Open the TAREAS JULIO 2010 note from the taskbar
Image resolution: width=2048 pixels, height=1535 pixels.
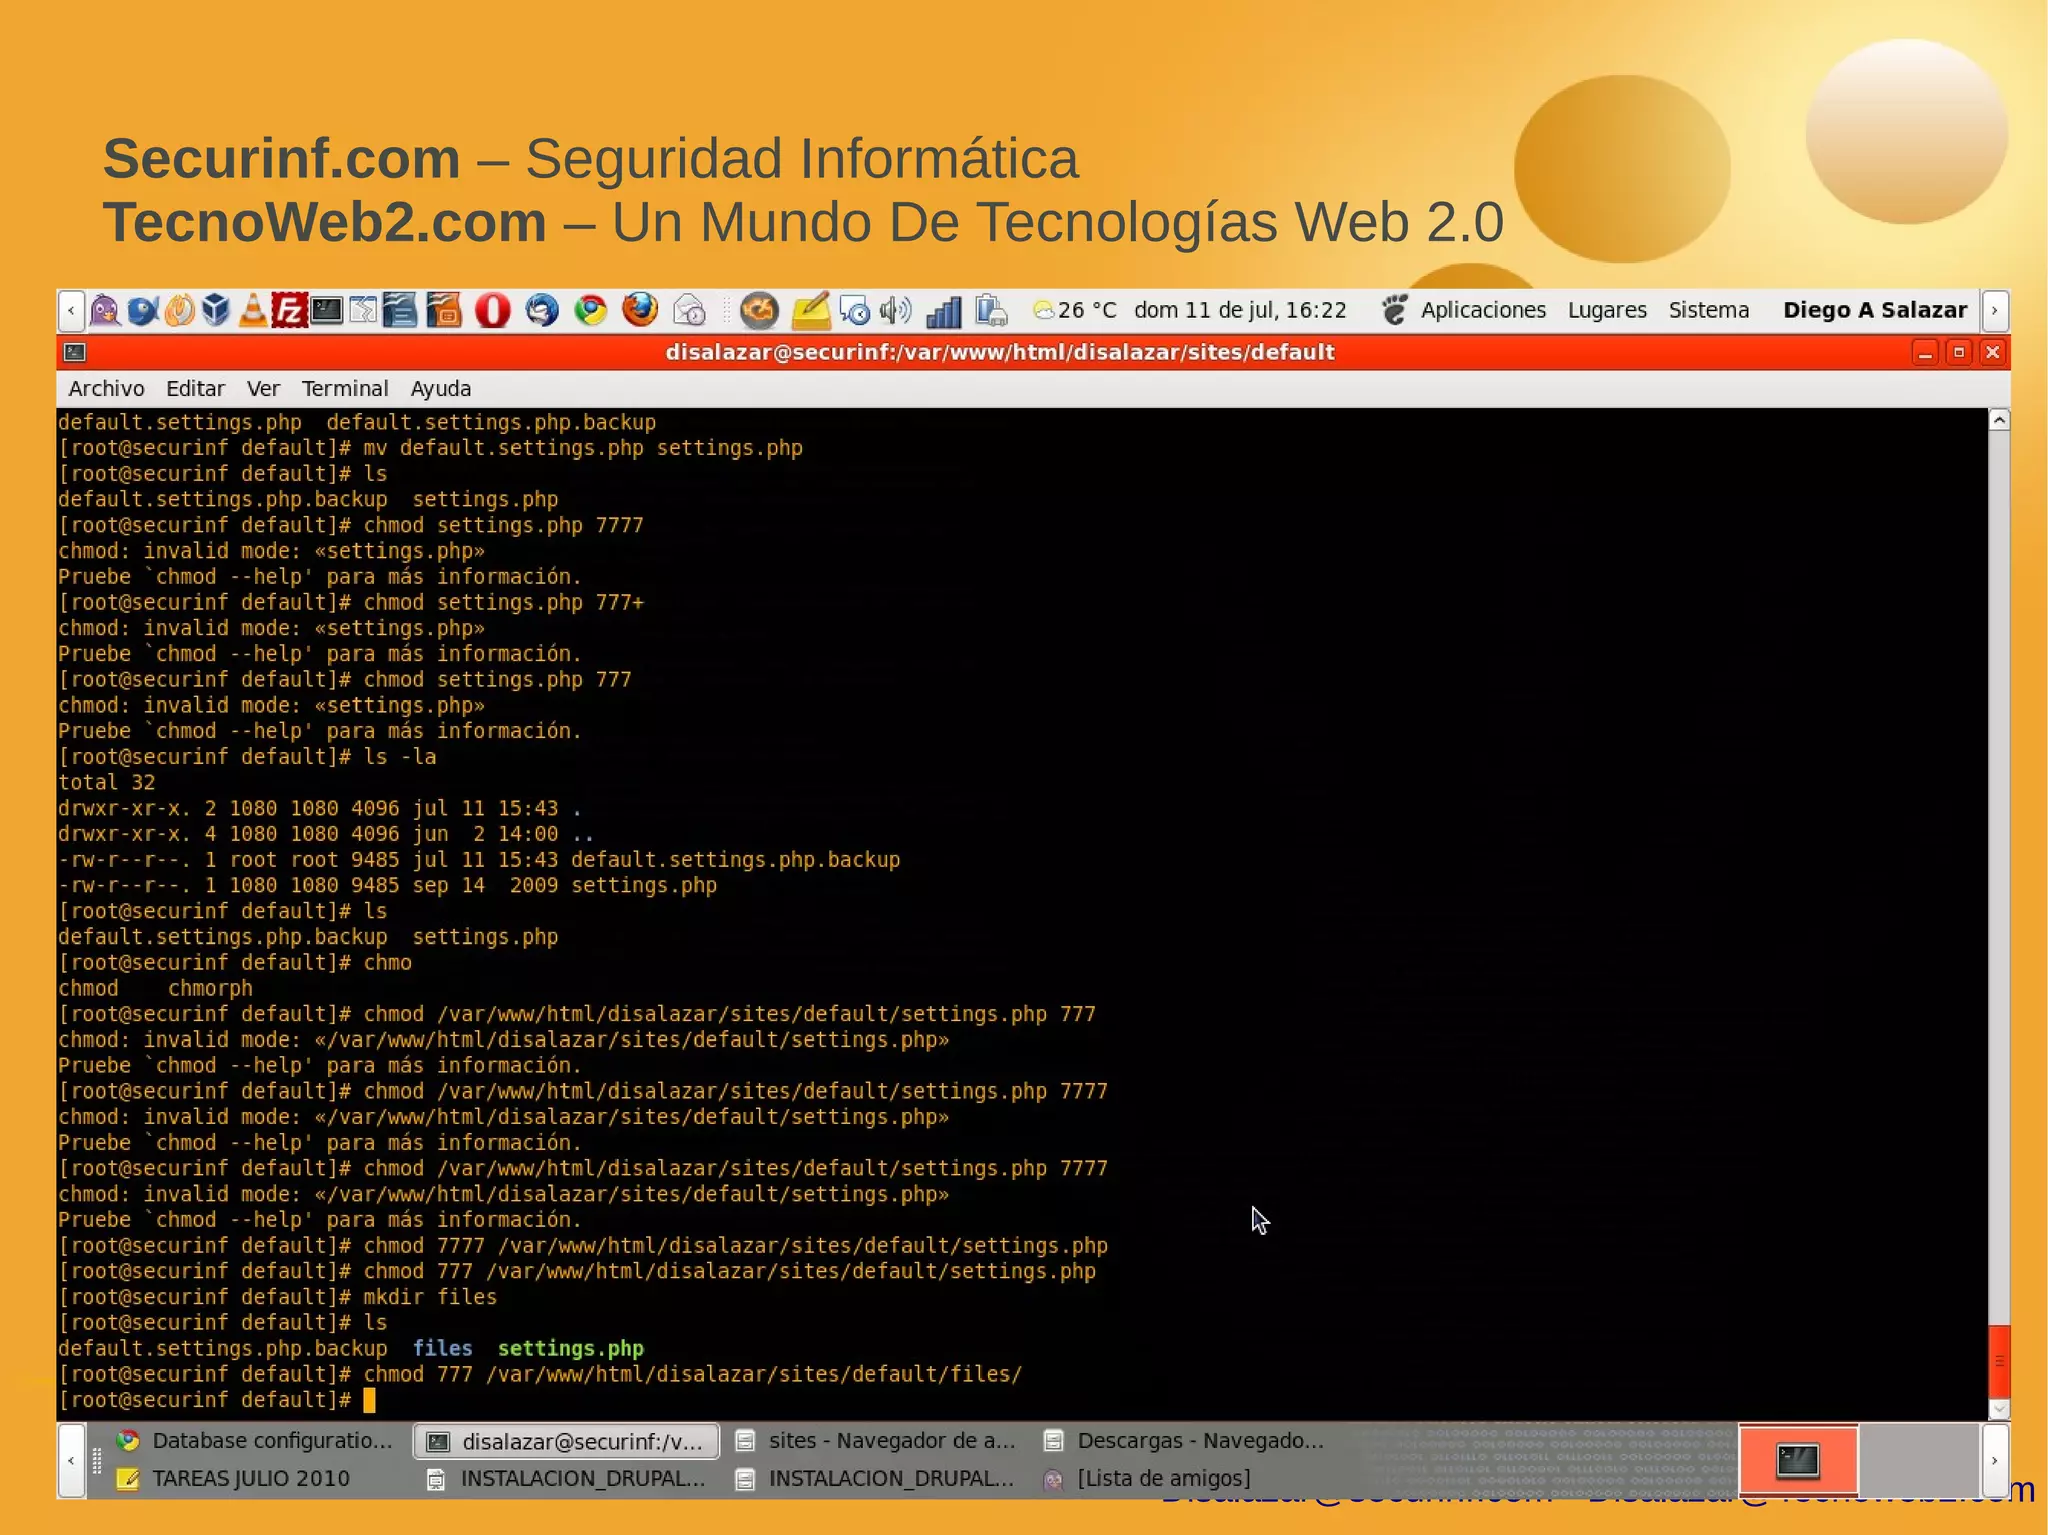coord(233,1478)
